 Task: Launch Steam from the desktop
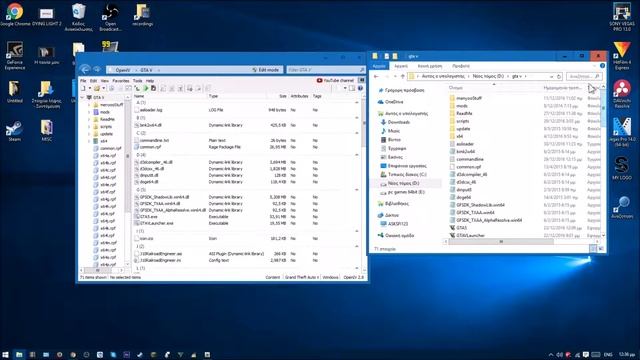(14, 131)
